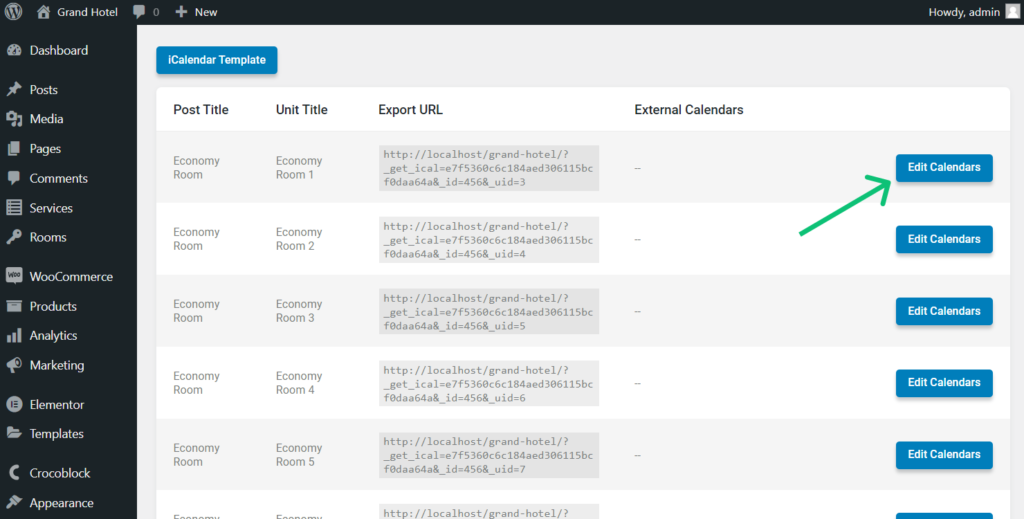Click the WordPress logo icon
Screen dimensions: 1024x519
tap(14, 12)
